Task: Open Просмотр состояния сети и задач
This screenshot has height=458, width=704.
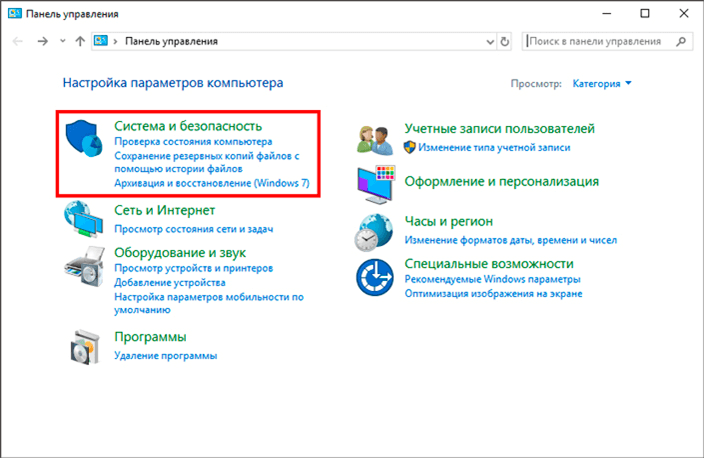Action: coord(194,229)
